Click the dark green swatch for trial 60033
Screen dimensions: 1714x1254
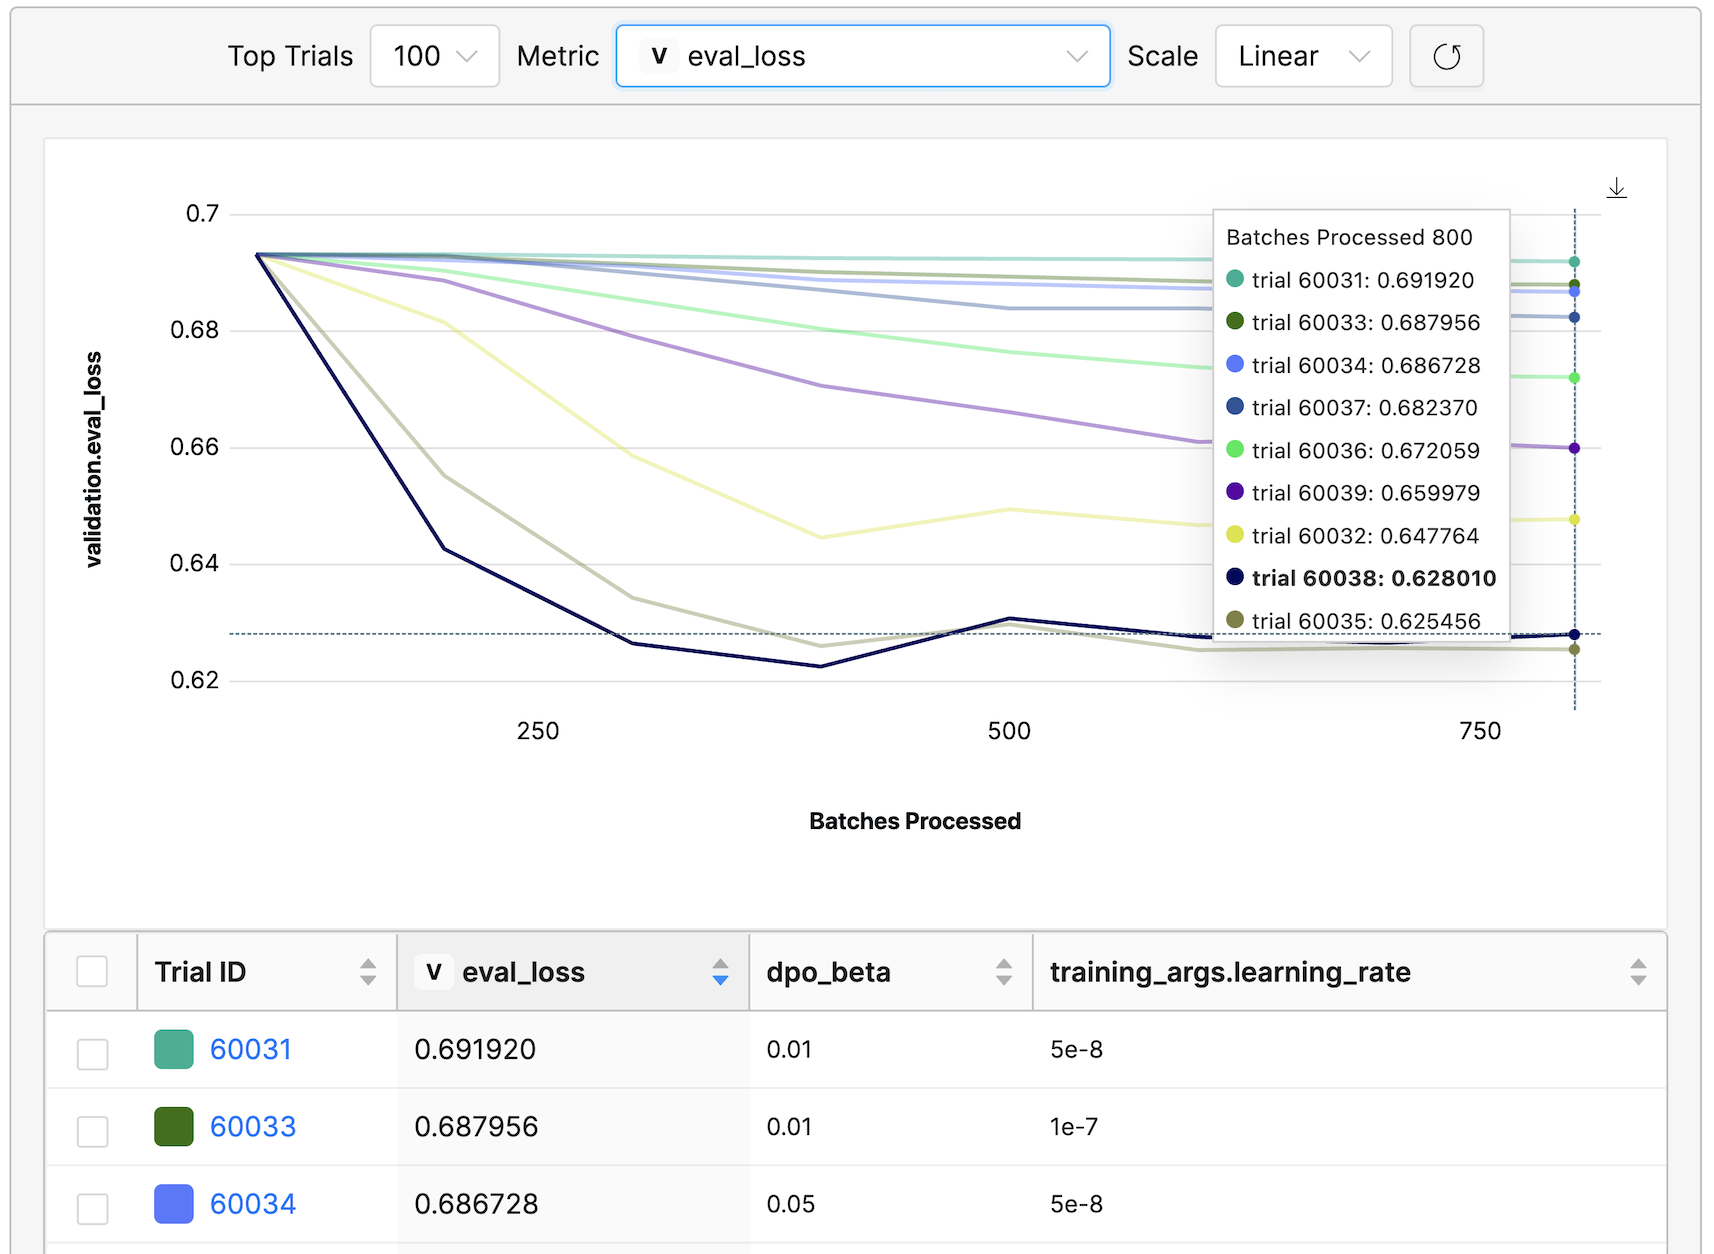174,1126
